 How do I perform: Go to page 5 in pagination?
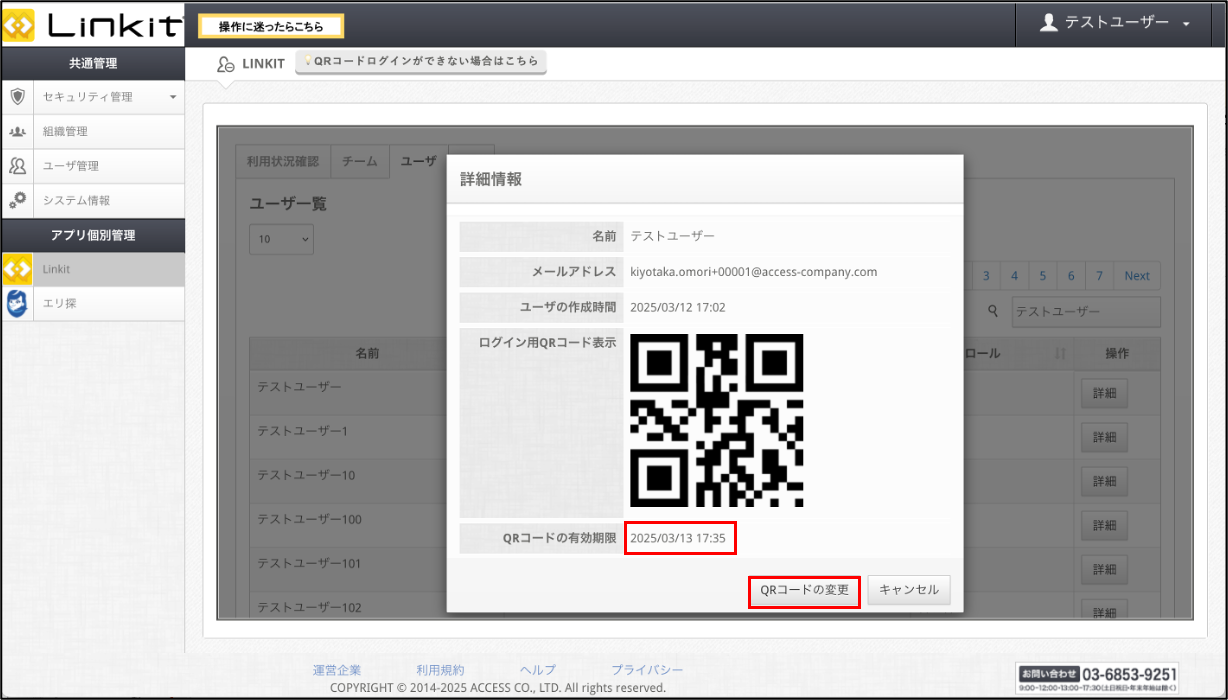(x=1042, y=276)
